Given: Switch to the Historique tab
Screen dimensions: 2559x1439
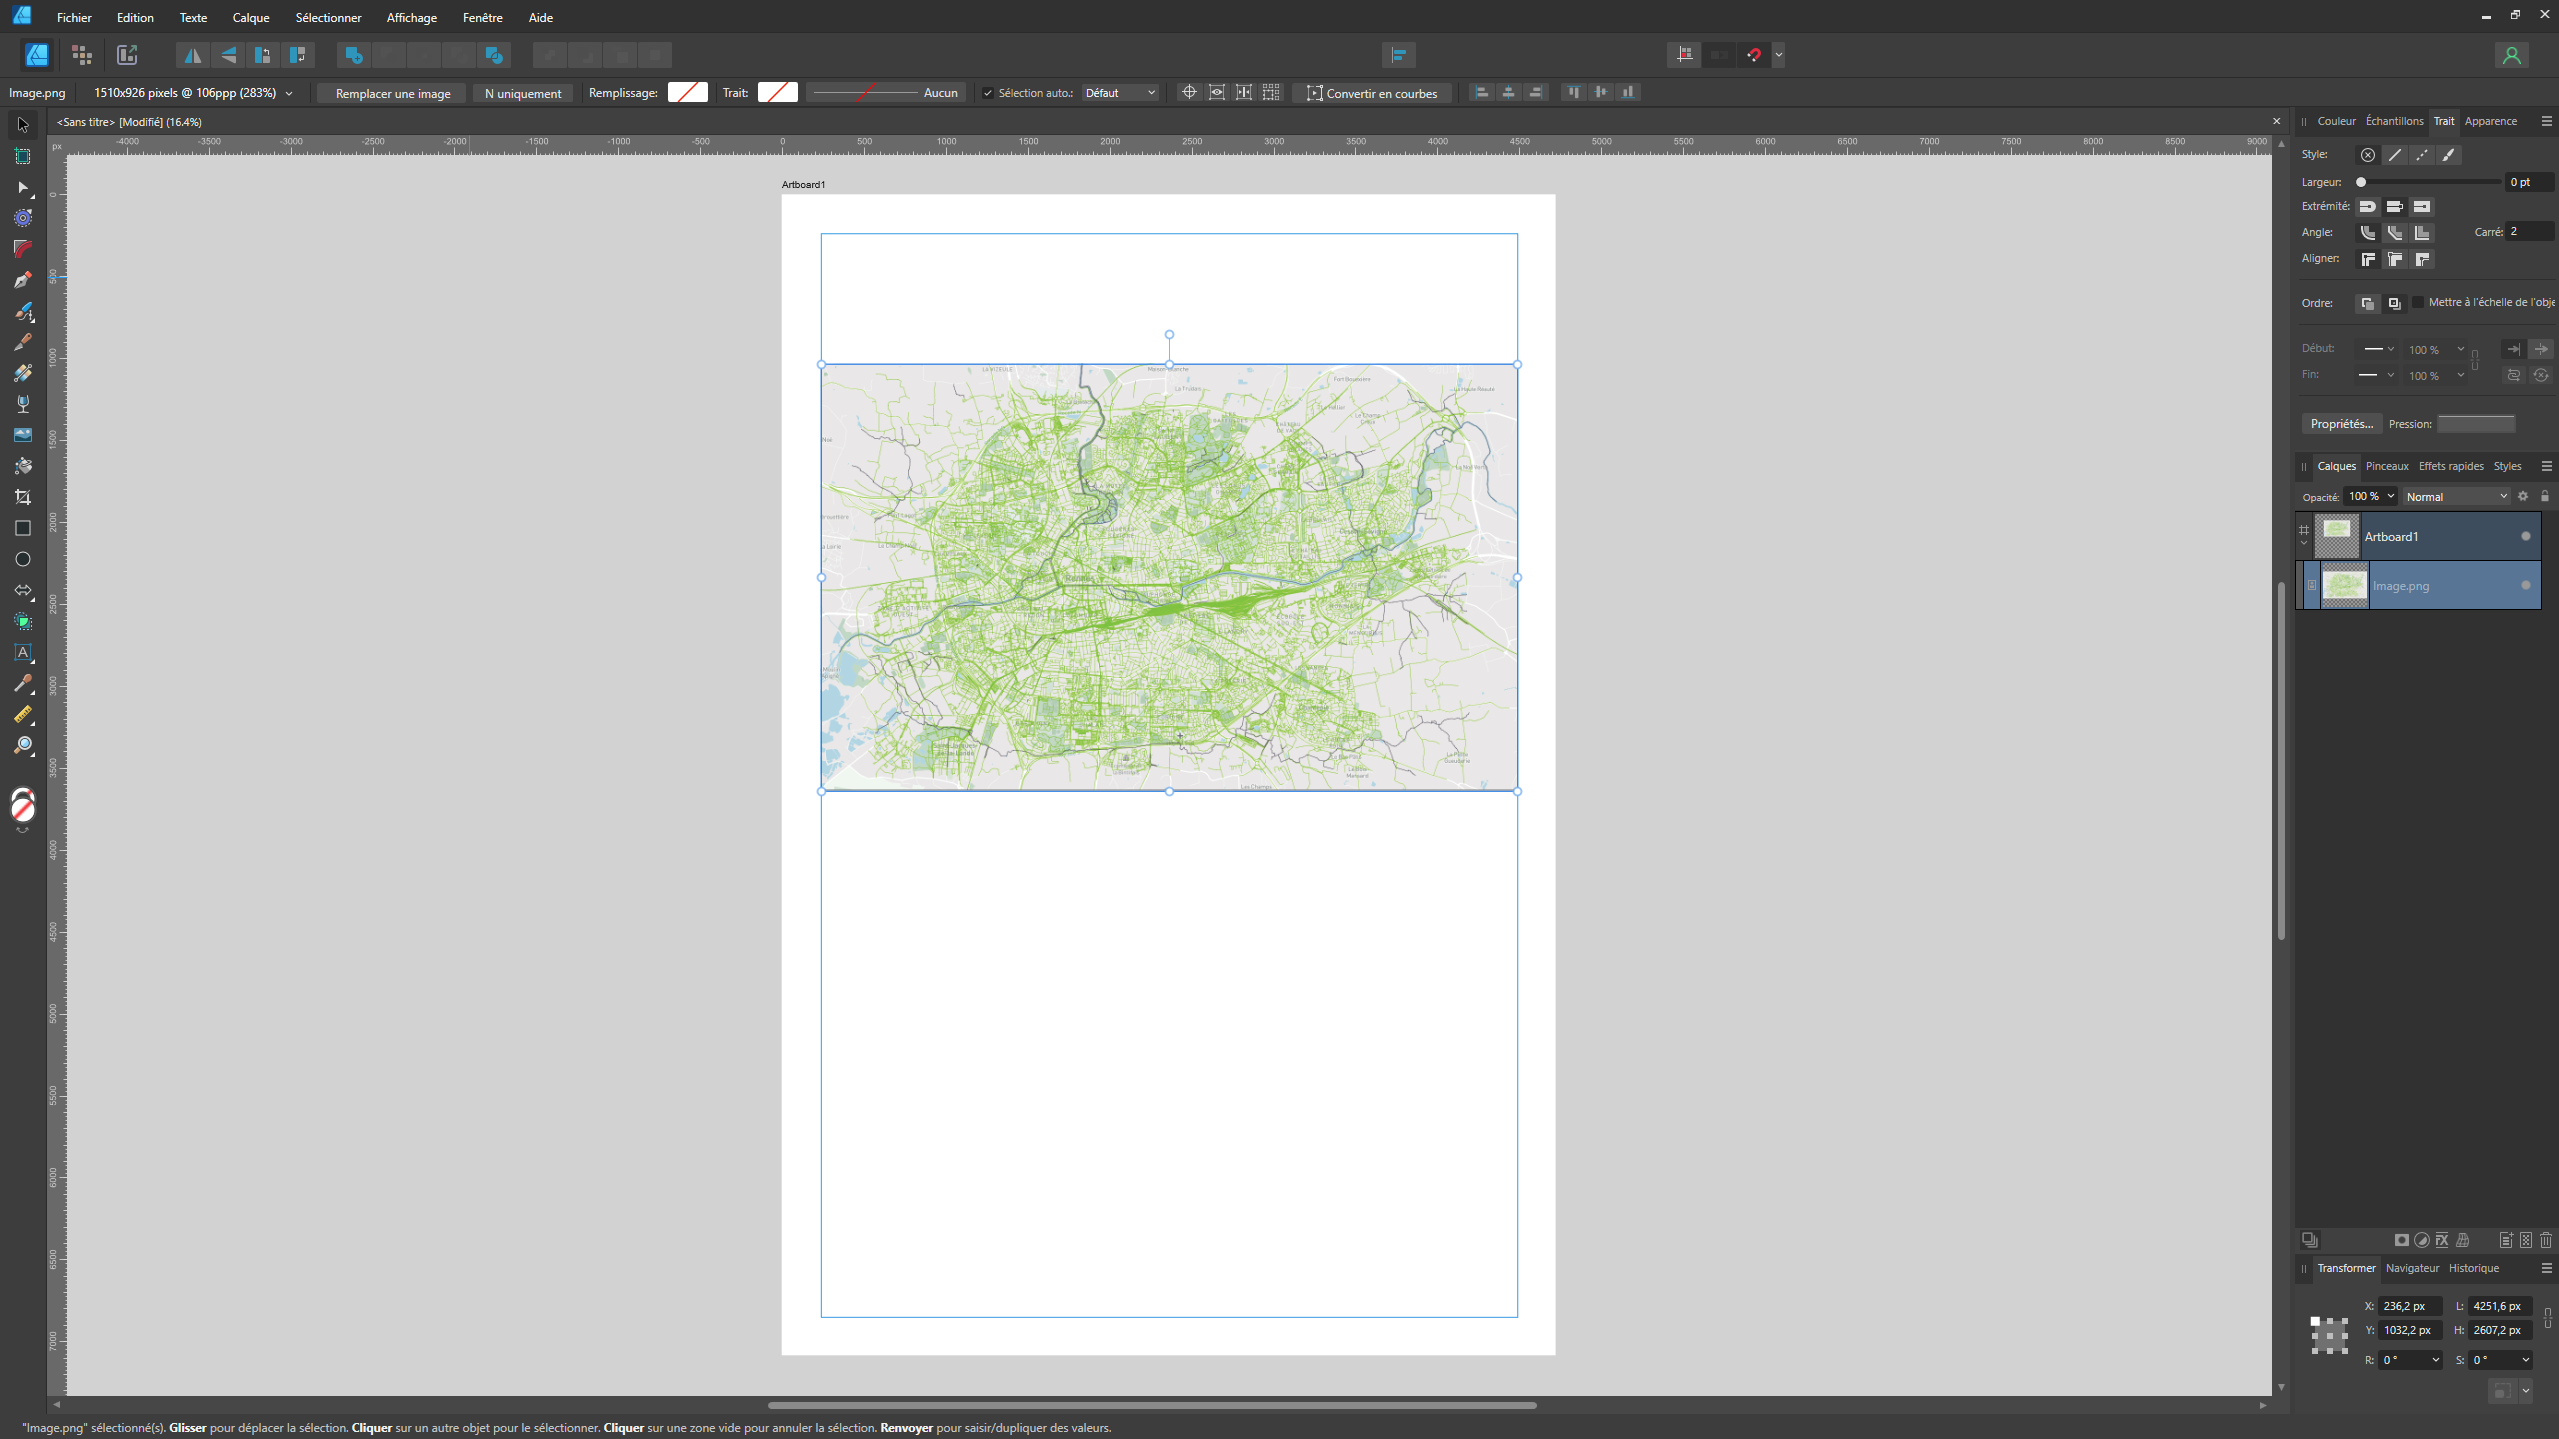Looking at the screenshot, I should (x=2474, y=1268).
